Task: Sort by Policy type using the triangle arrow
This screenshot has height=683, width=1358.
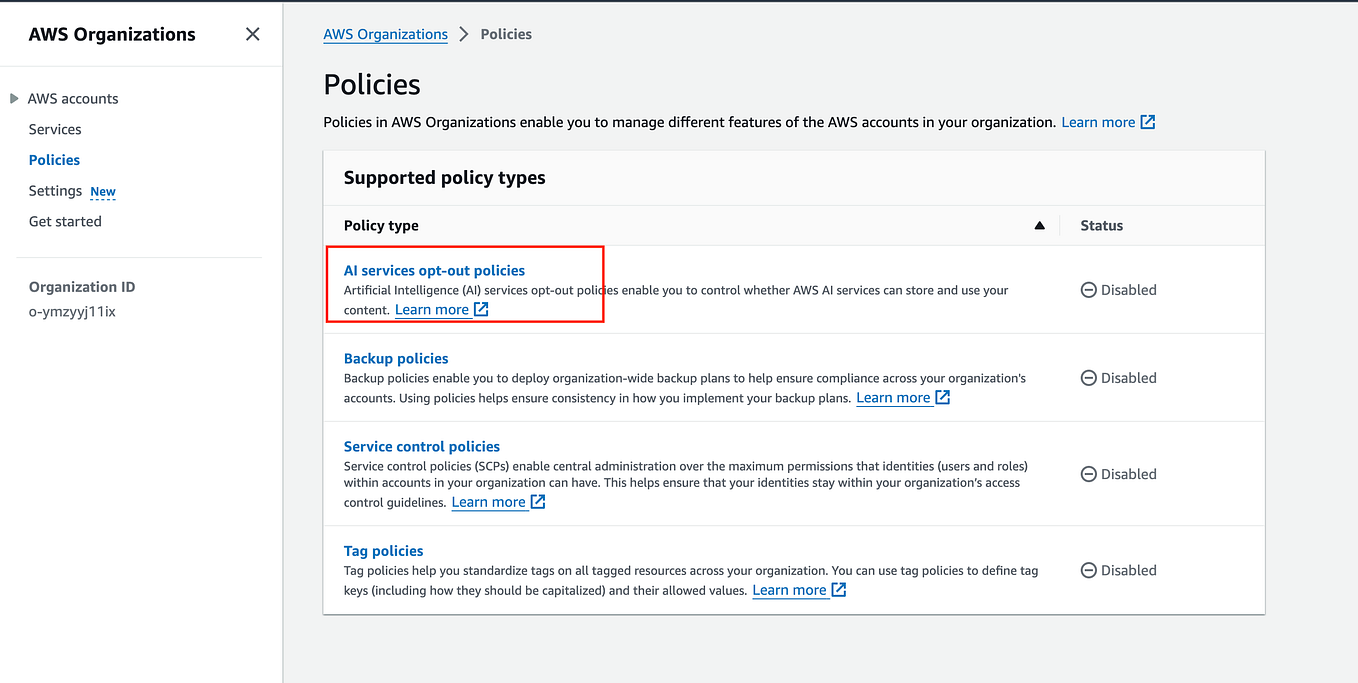Action: [x=1039, y=226]
